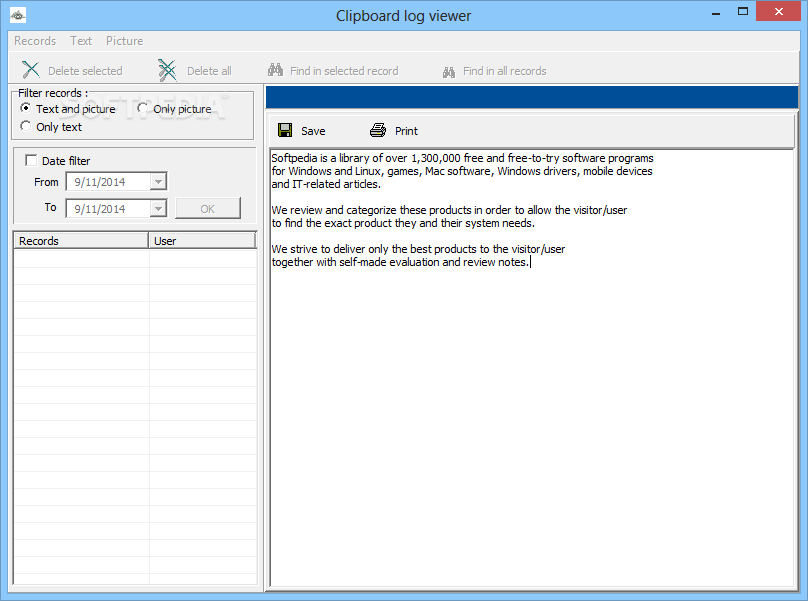808x601 pixels.
Task: Maximize the Clipboard log viewer window
Action: tap(743, 11)
